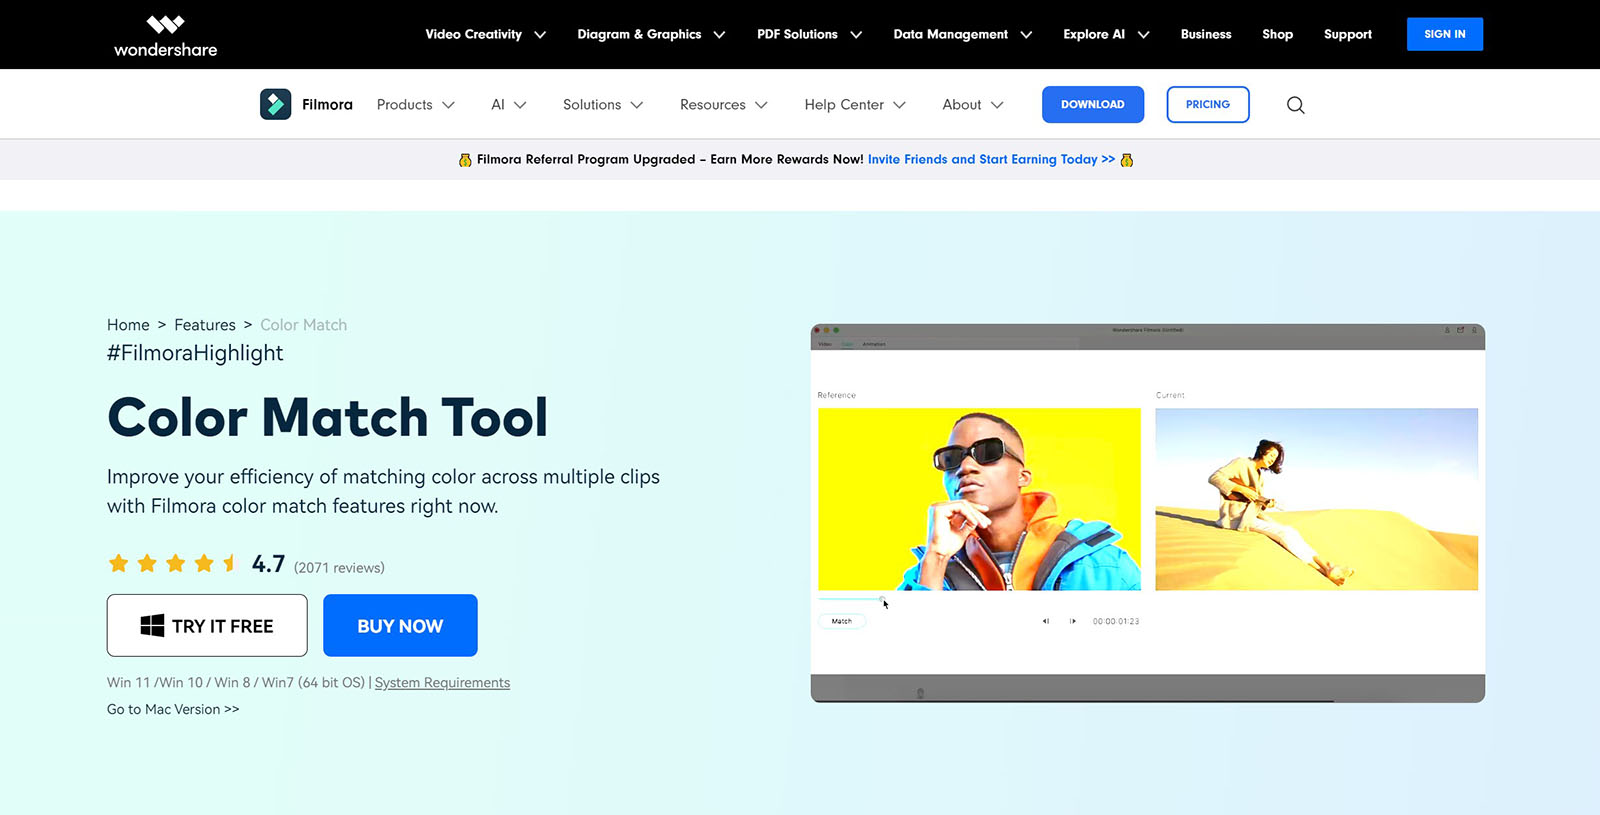Screen dimensions: 1600x815
Task: Click the Current desert image thumbnail
Action: coord(1316,499)
